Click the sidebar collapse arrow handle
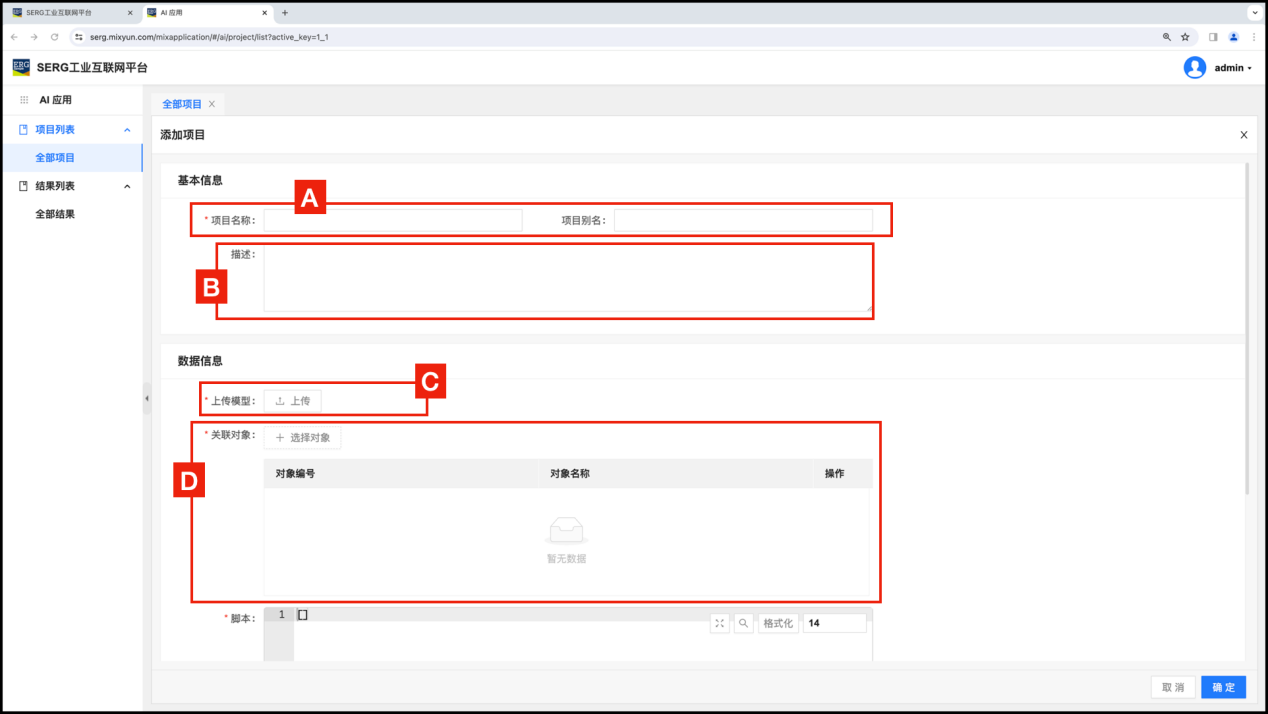The width and height of the screenshot is (1268, 714). 147,398
